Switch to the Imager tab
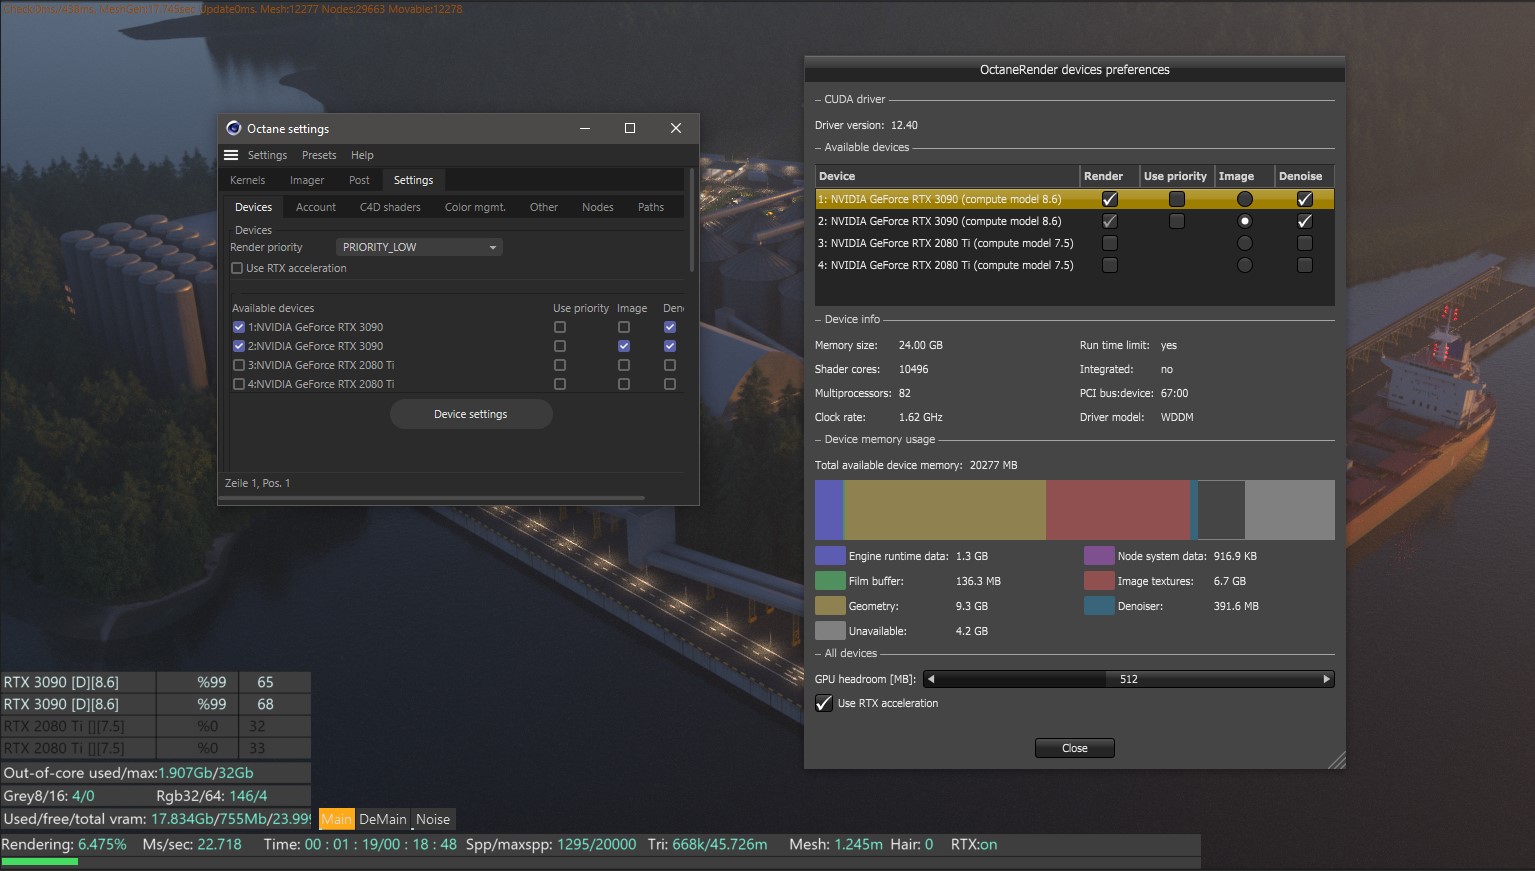Screen dimensions: 1535x871 point(307,180)
